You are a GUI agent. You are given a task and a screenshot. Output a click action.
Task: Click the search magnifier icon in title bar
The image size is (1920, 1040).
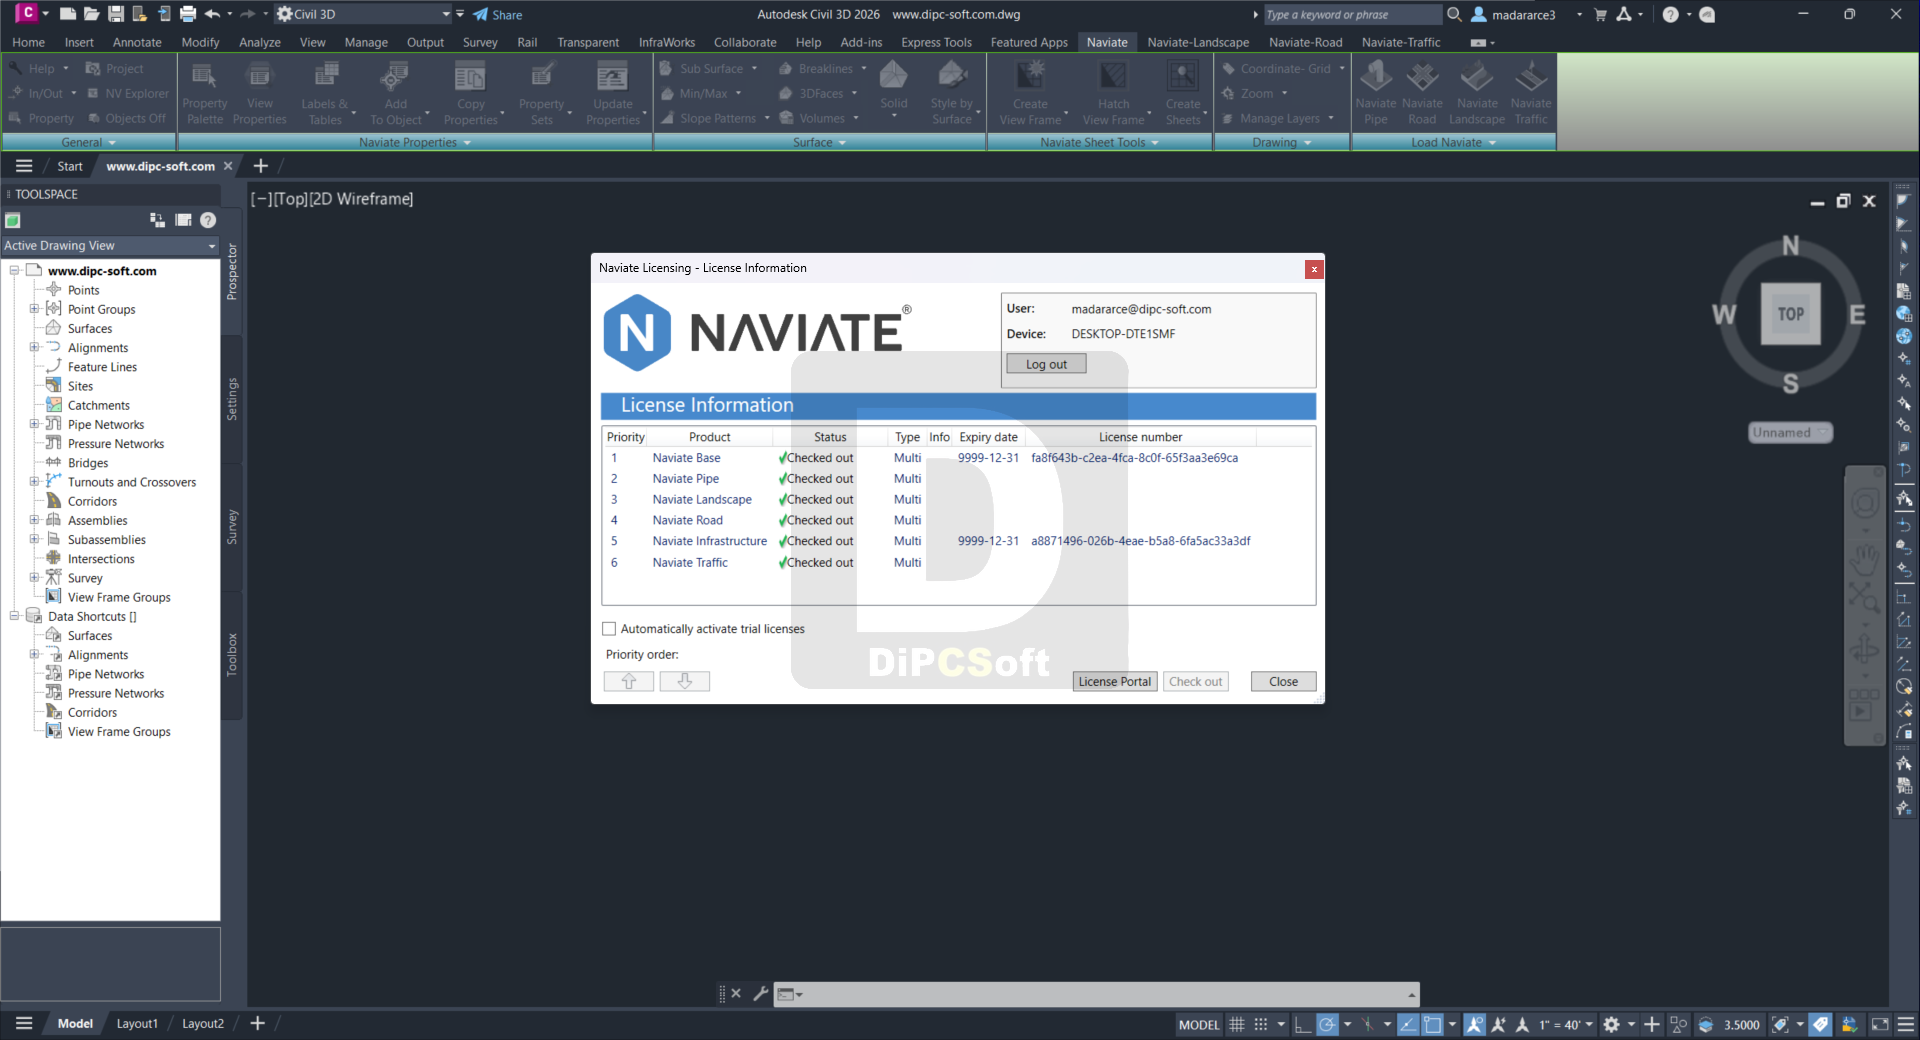(1455, 14)
